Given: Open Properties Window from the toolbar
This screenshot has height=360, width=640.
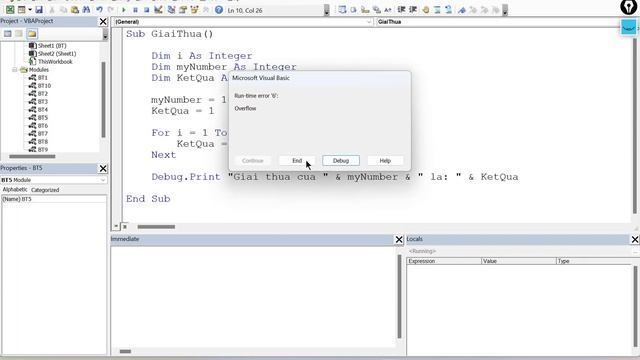Looking at the screenshot, I should point(182,10).
